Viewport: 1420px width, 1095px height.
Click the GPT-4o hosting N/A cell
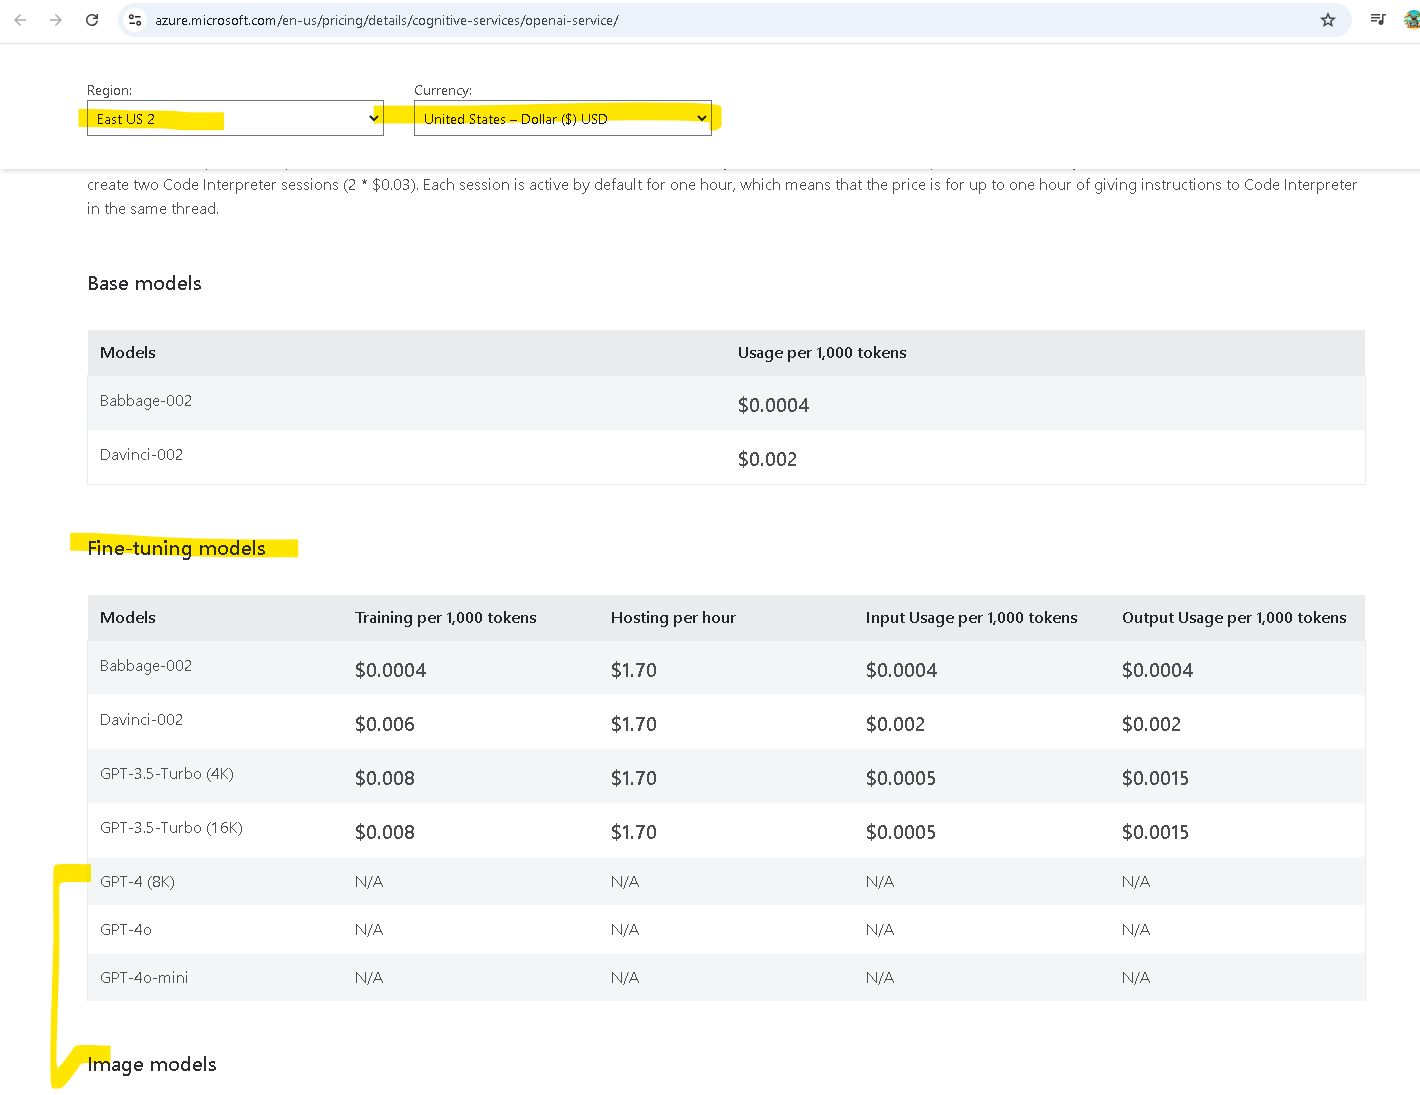pyautogui.click(x=625, y=929)
